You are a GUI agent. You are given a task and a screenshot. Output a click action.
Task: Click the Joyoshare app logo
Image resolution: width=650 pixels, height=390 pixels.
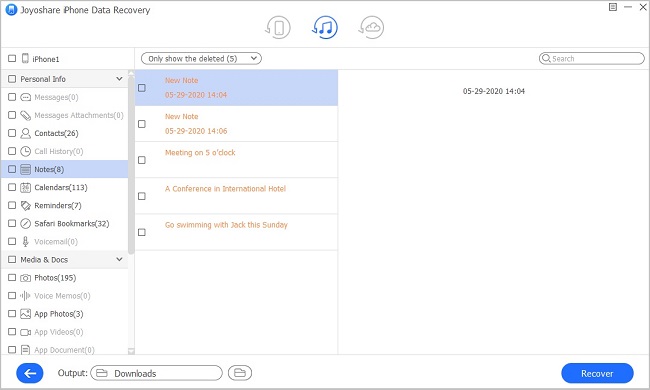pos(11,10)
